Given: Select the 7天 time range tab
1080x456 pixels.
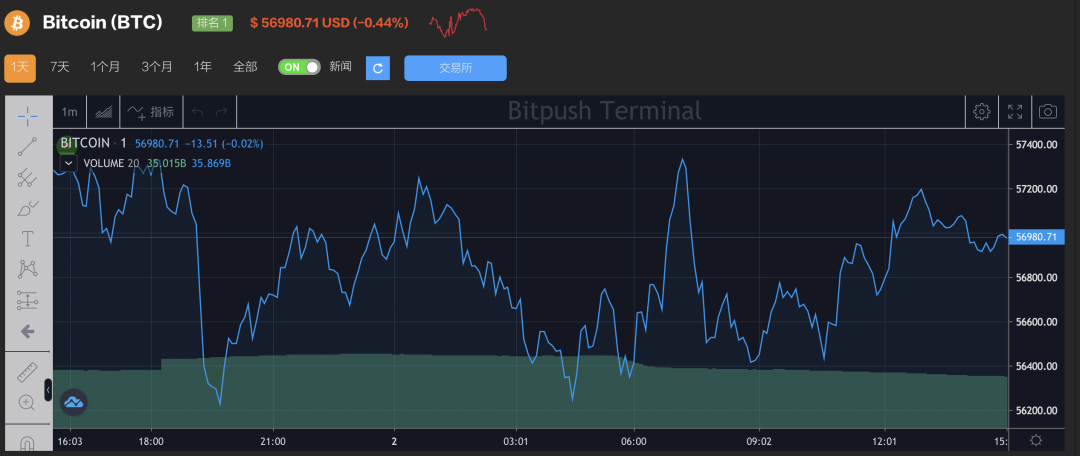Looking at the screenshot, I should click(x=60, y=68).
